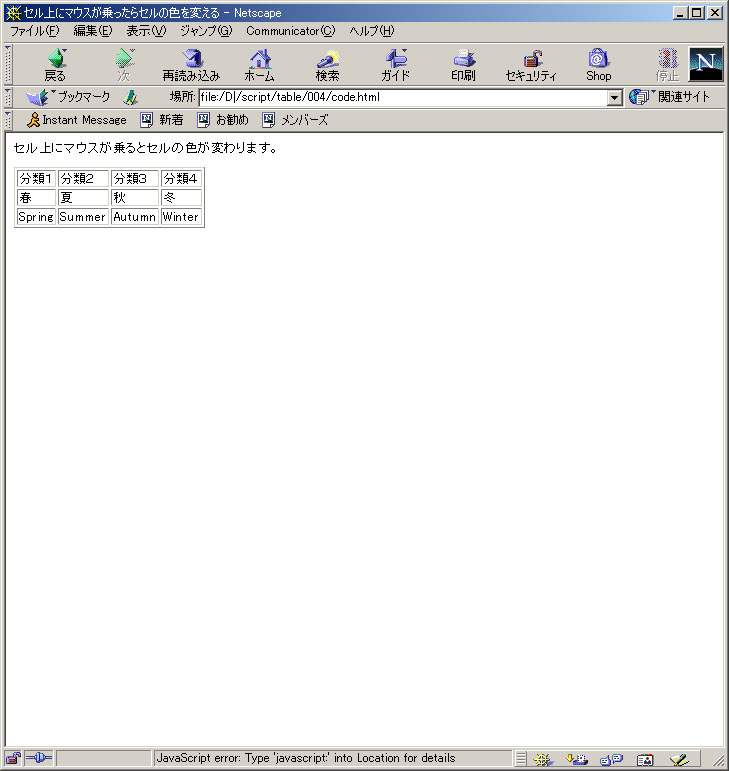Open the メンバーズ personal toolbar link

pyautogui.click(x=295, y=120)
